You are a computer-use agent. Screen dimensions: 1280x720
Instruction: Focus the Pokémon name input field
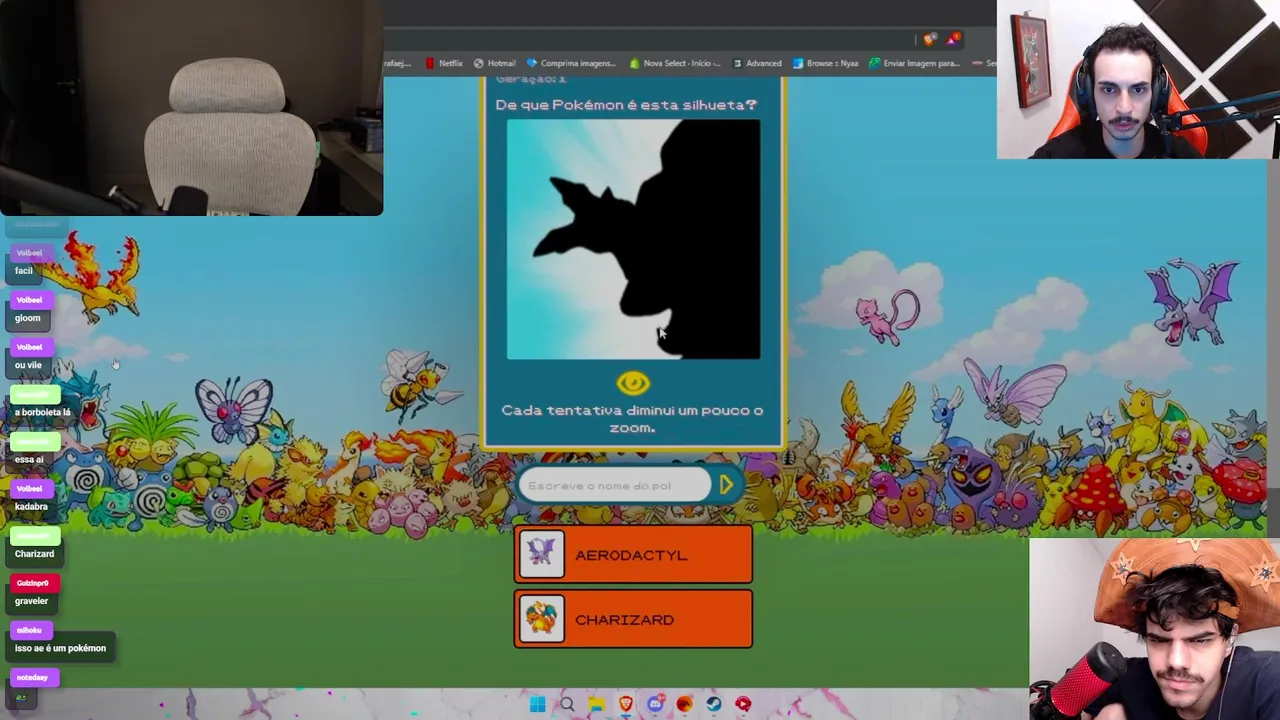pyautogui.click(x=614, y=485)
